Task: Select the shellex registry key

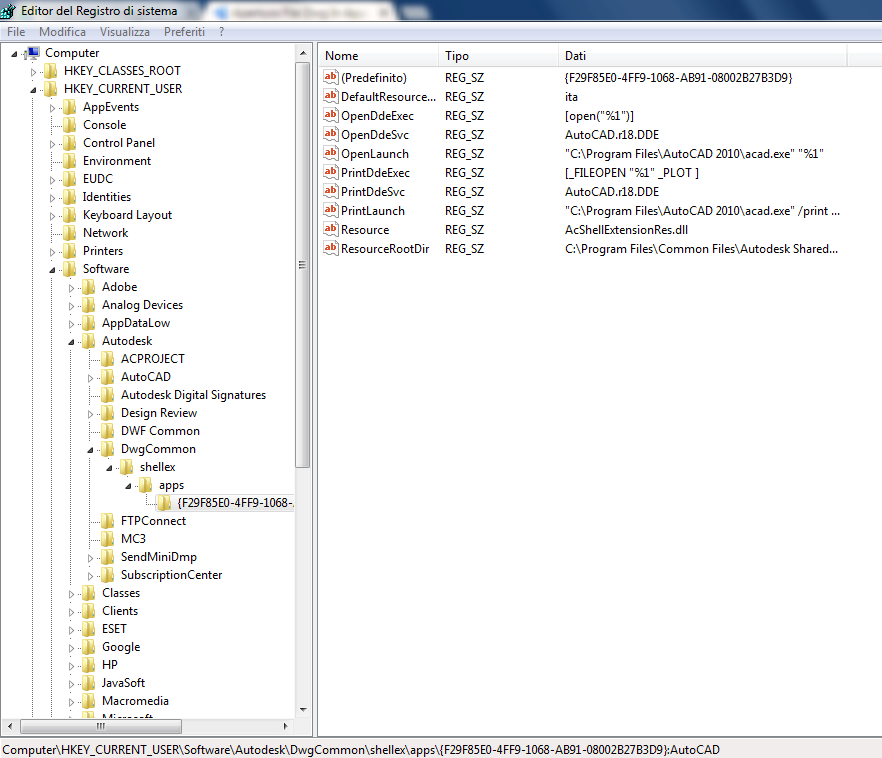Action: 157,467
